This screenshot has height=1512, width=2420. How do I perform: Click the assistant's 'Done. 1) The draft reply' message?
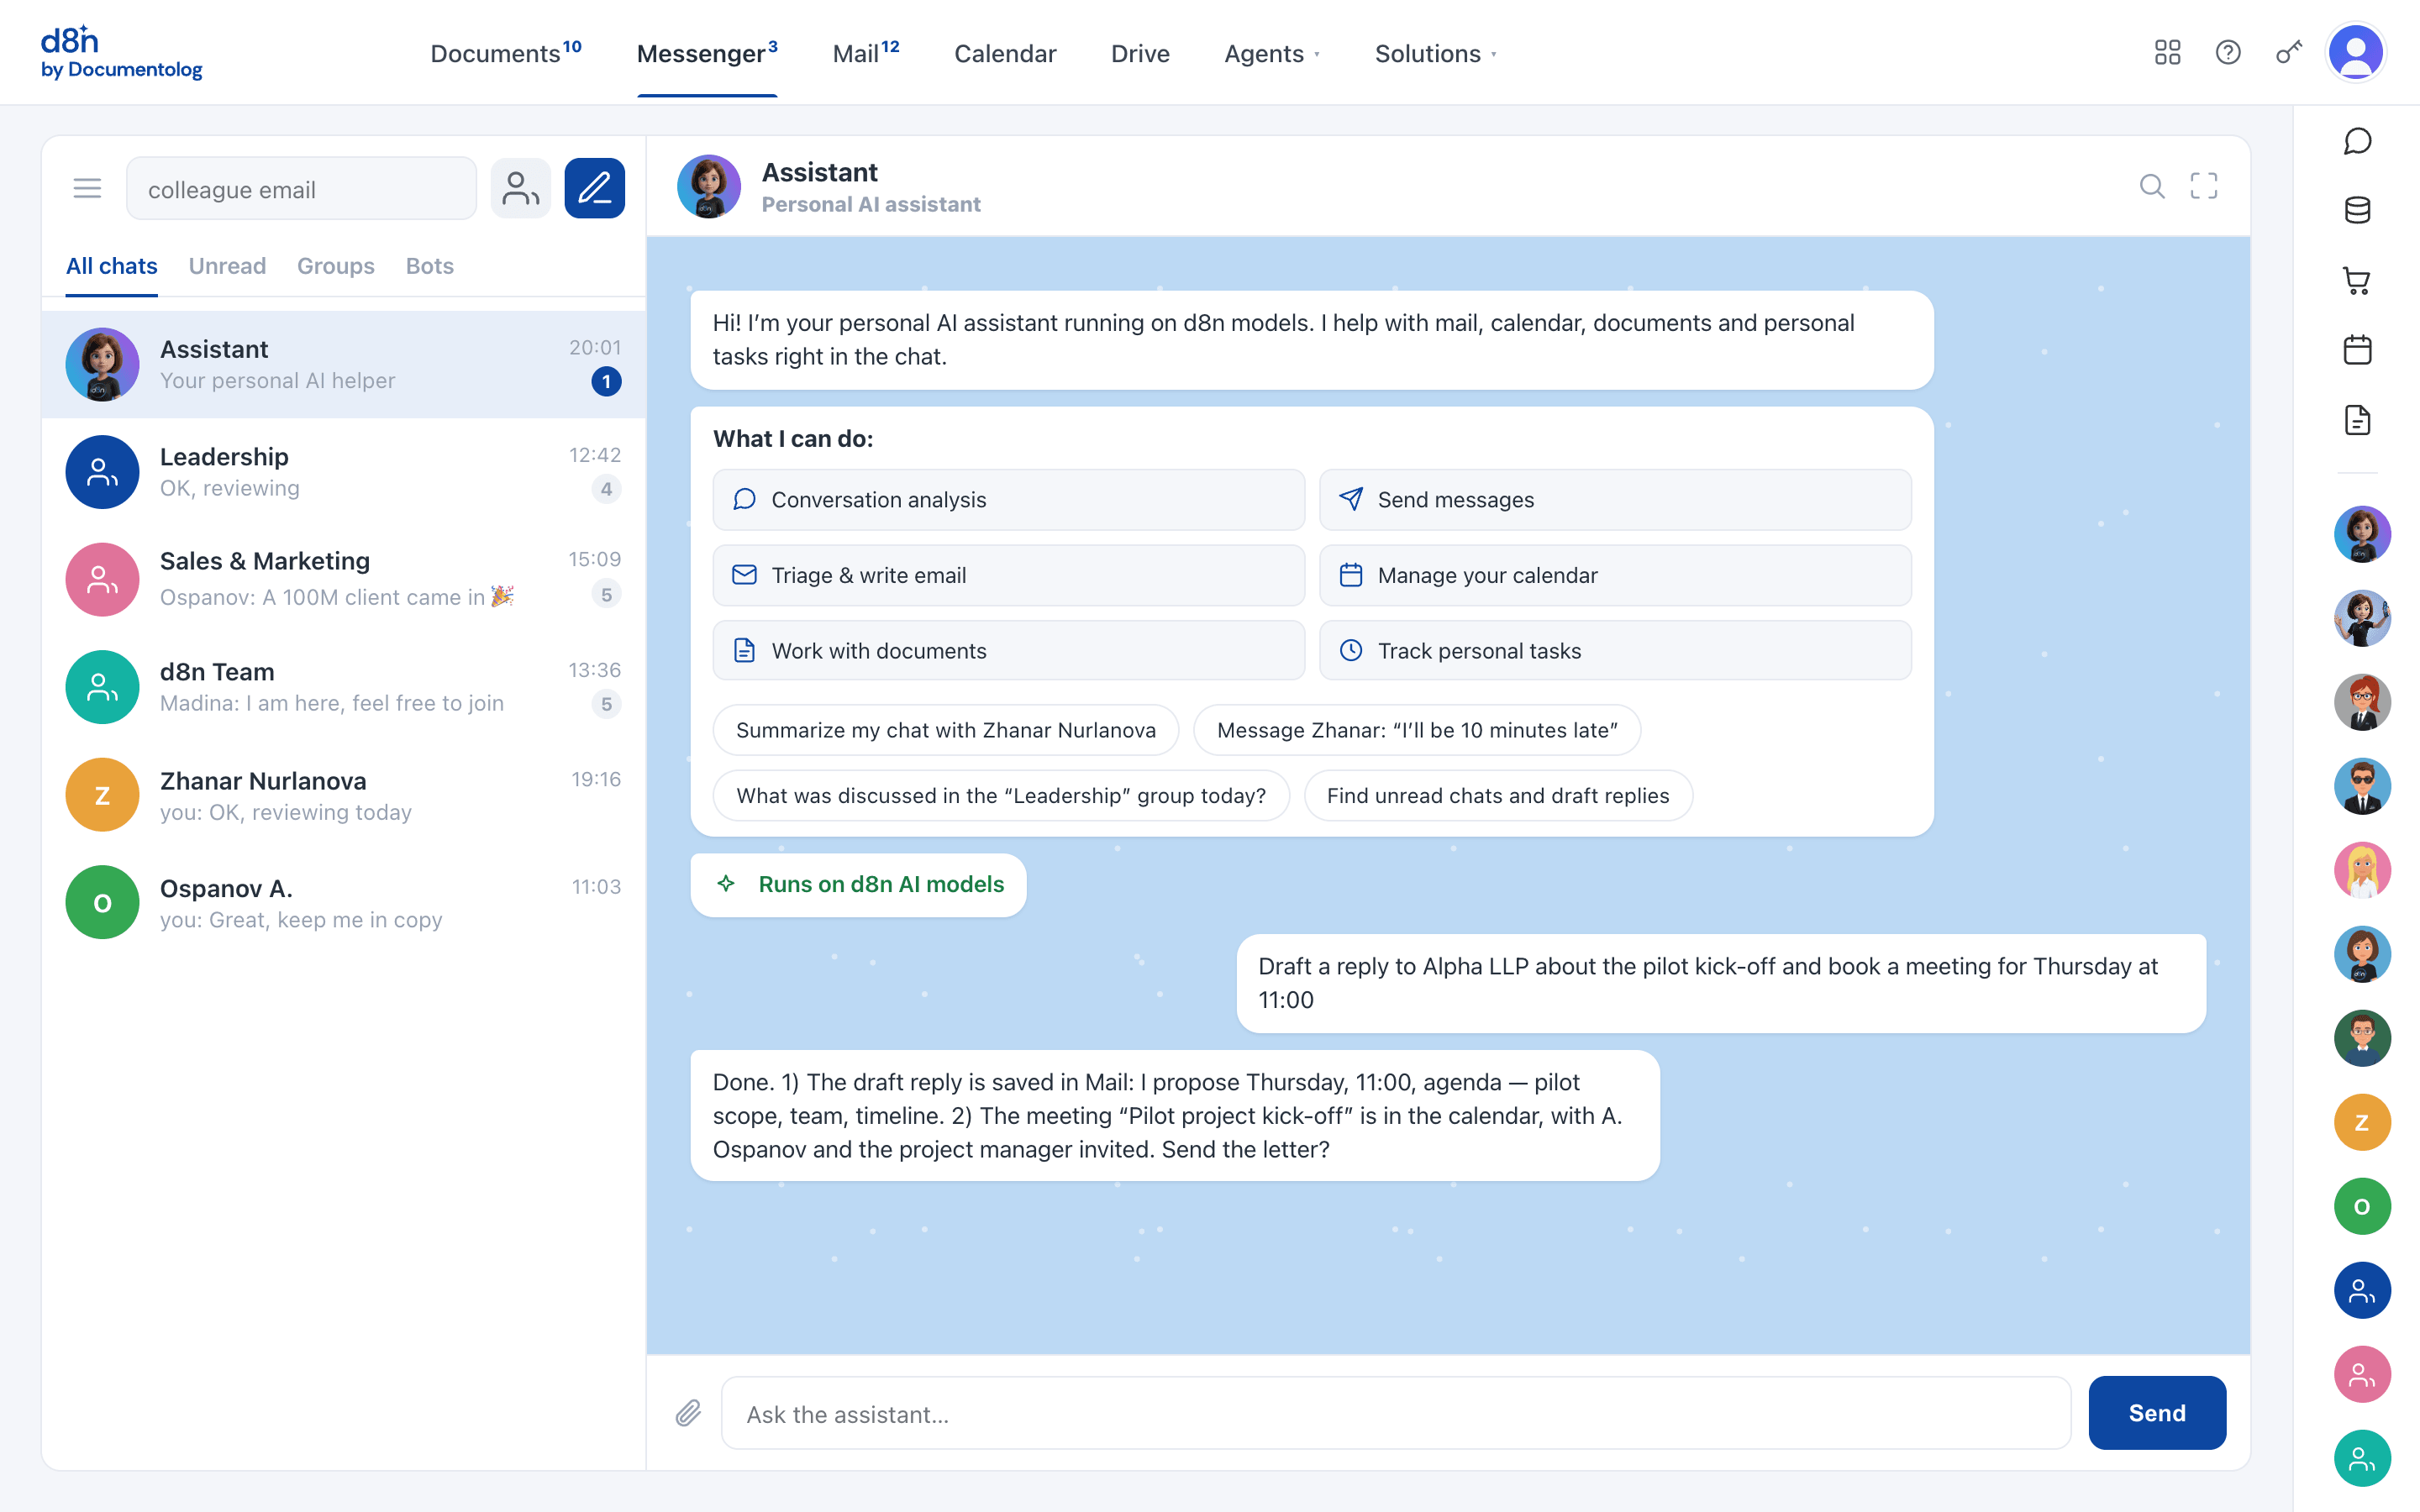click(x=1175, y=1115)
